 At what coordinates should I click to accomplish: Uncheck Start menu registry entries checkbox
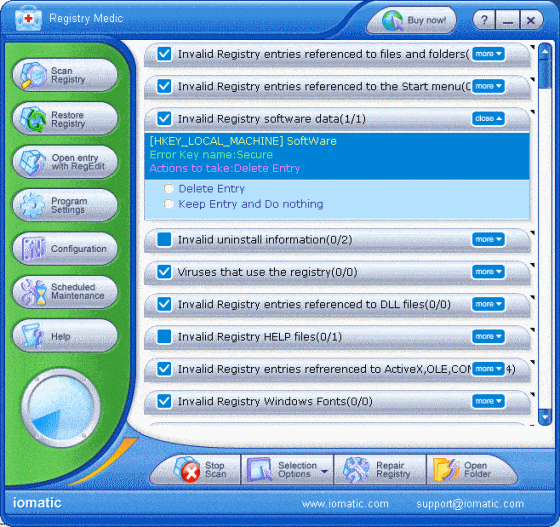click(164, 86)
